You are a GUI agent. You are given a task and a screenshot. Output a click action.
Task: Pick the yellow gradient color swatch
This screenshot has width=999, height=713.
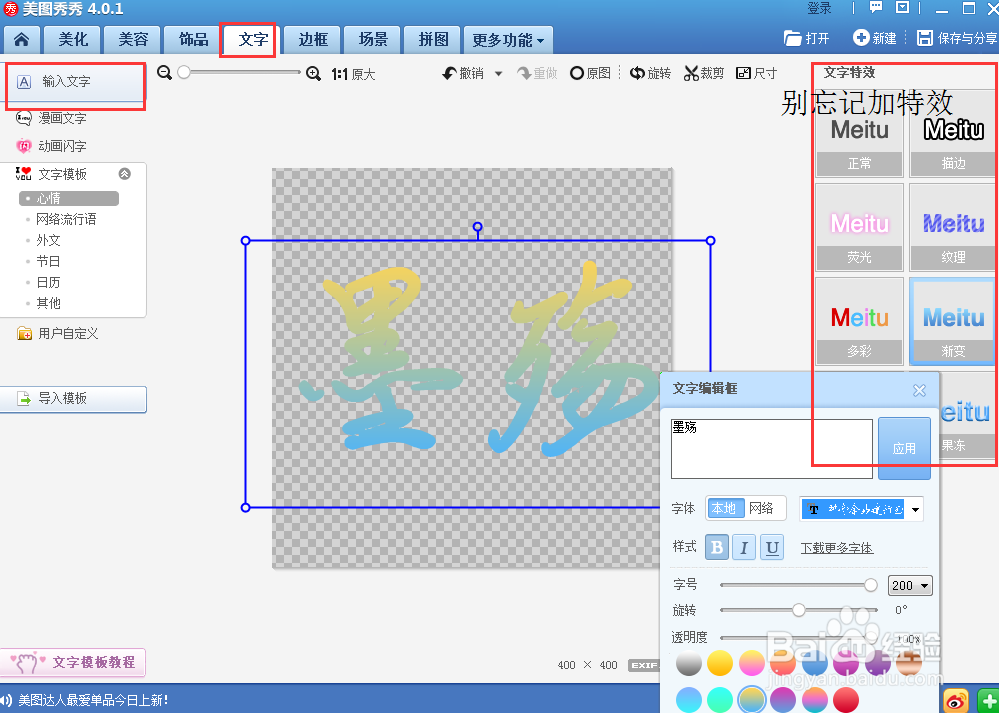[x=720, y=663]
